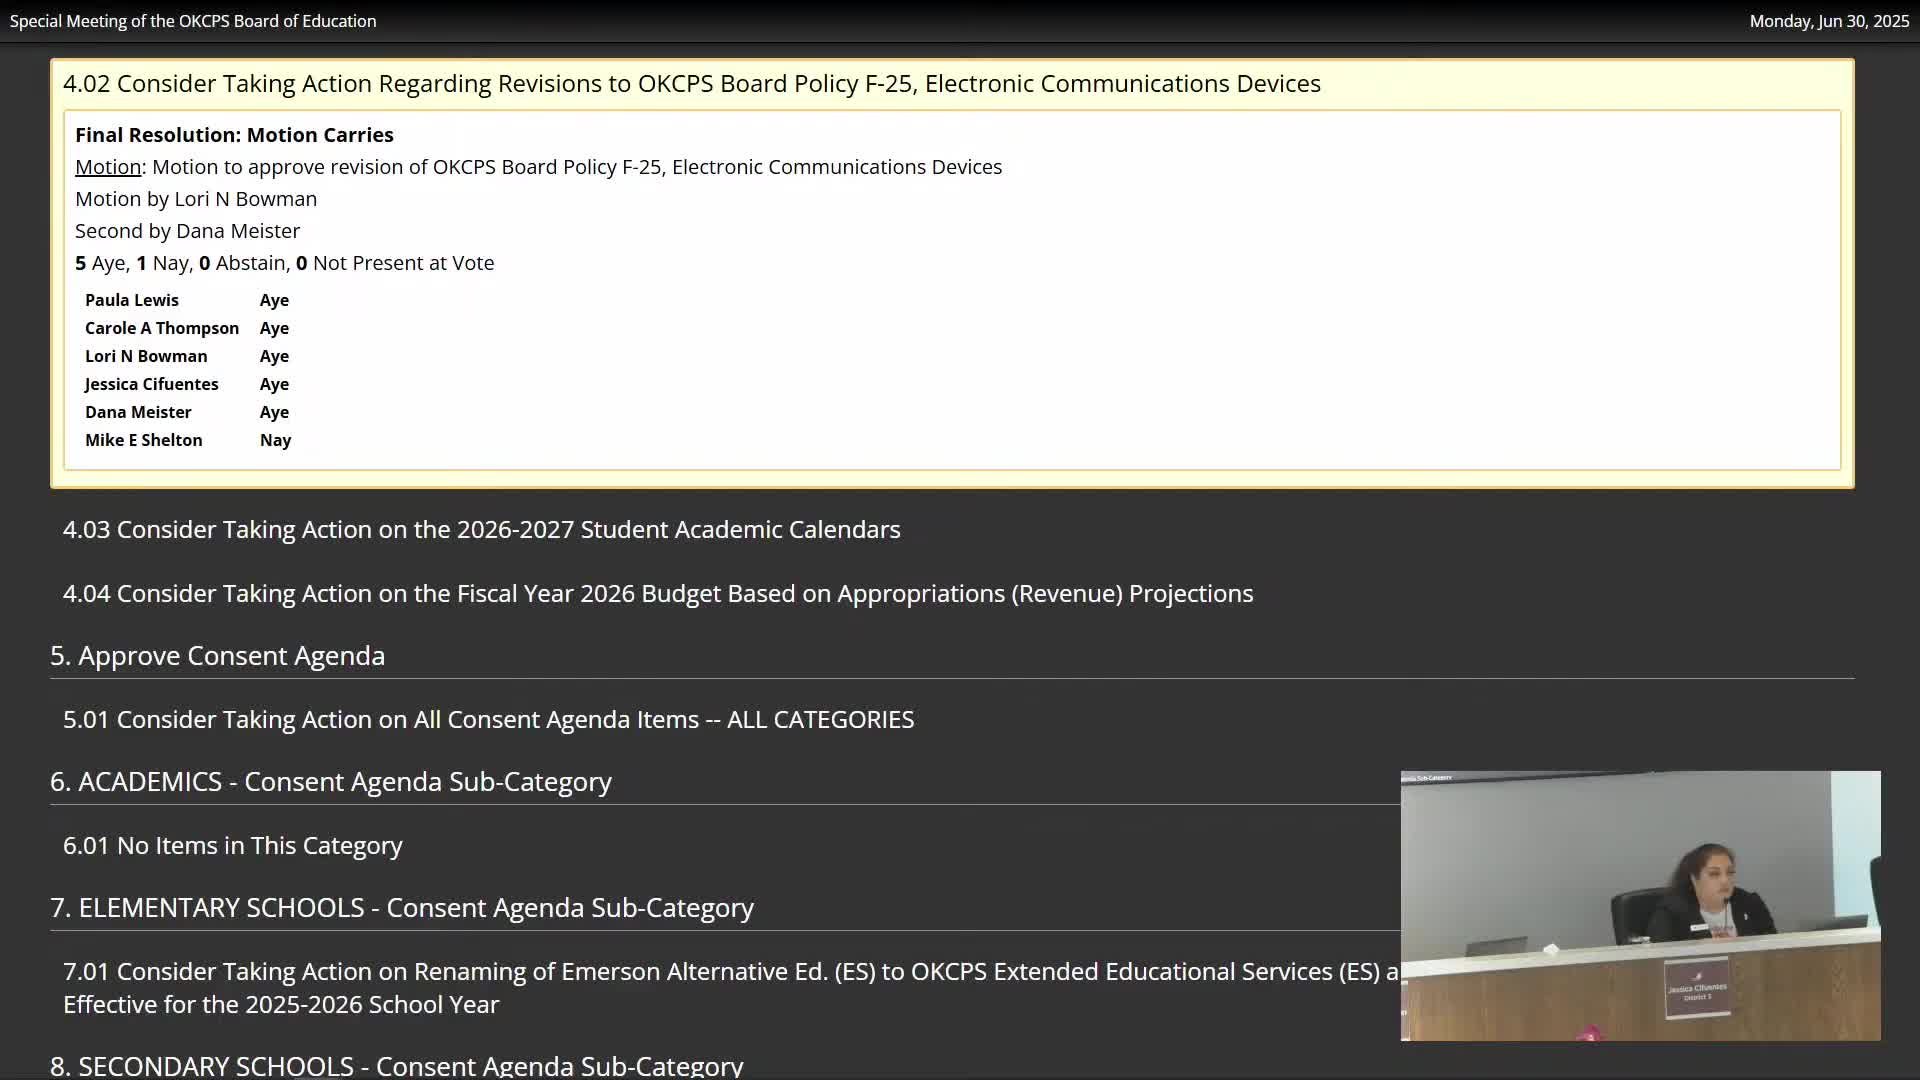
Task: Open section 8. SECONDARY SCHOOLS Sub-Category
Action: (x=396, y=1066)
